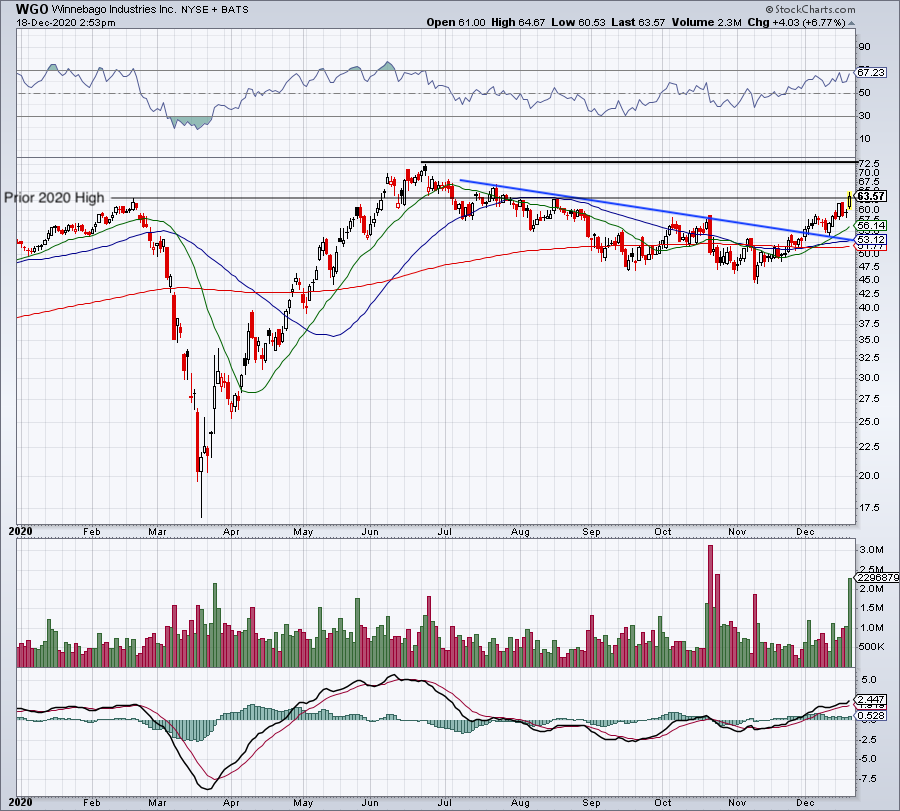
Task: Click the red moving average label 51.77
Action: (871, 247)
